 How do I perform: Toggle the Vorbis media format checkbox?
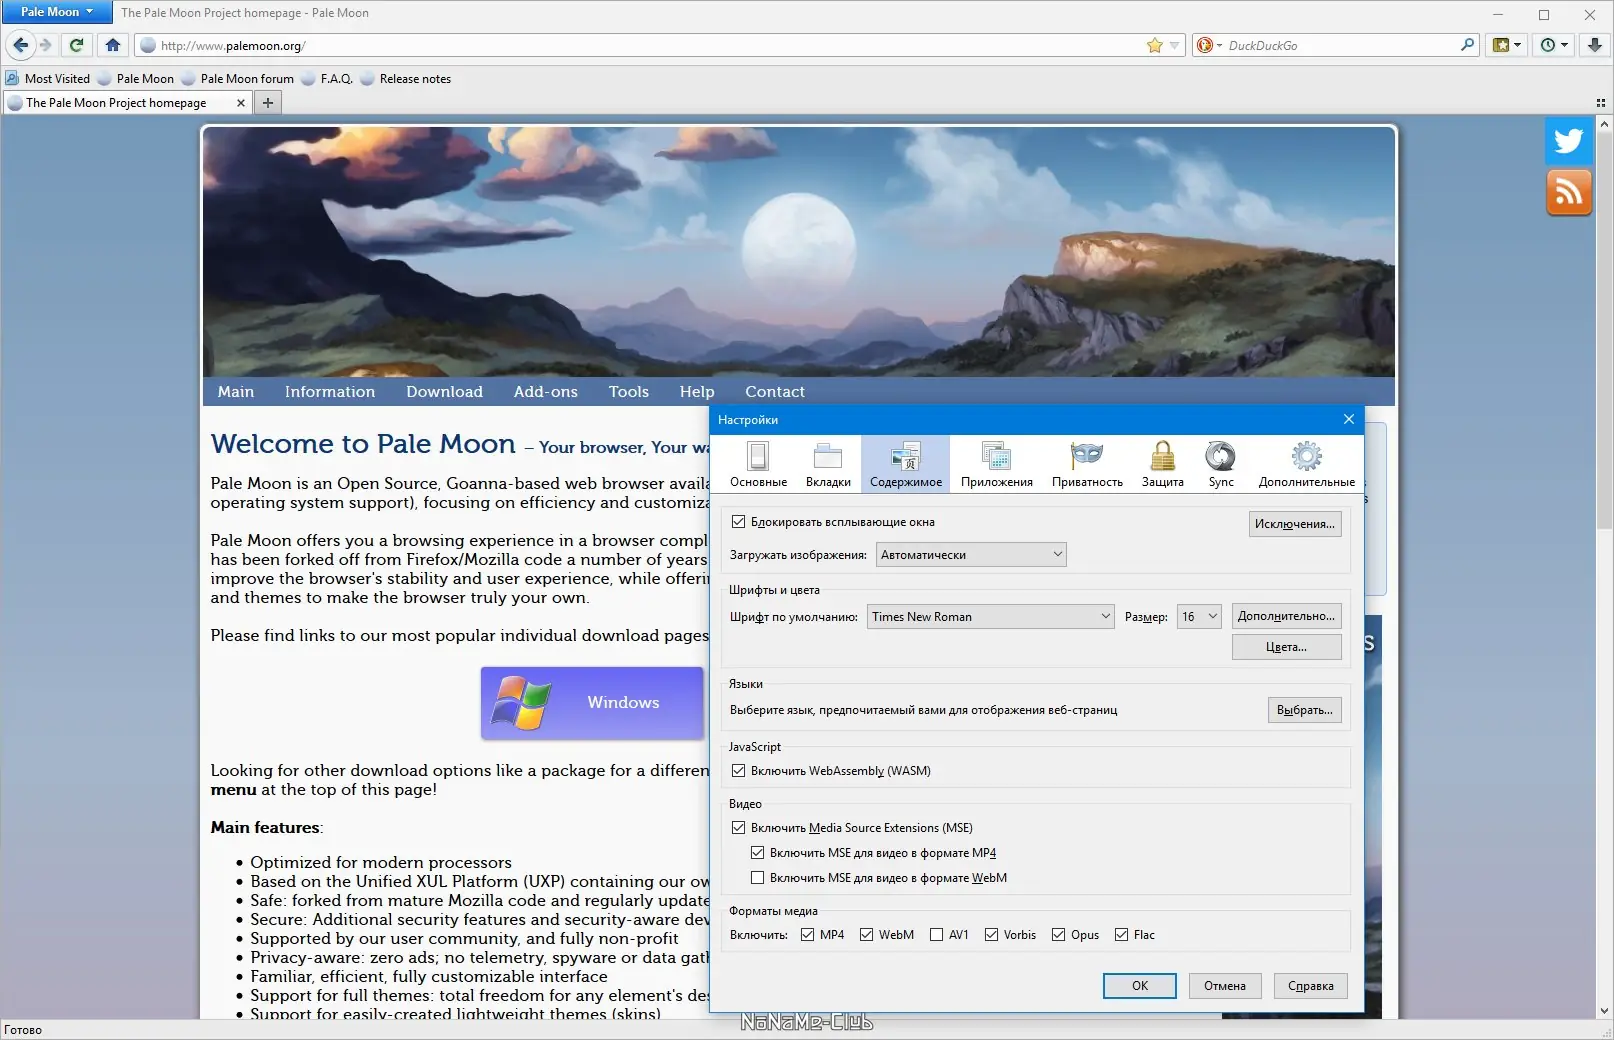point(992,935)
